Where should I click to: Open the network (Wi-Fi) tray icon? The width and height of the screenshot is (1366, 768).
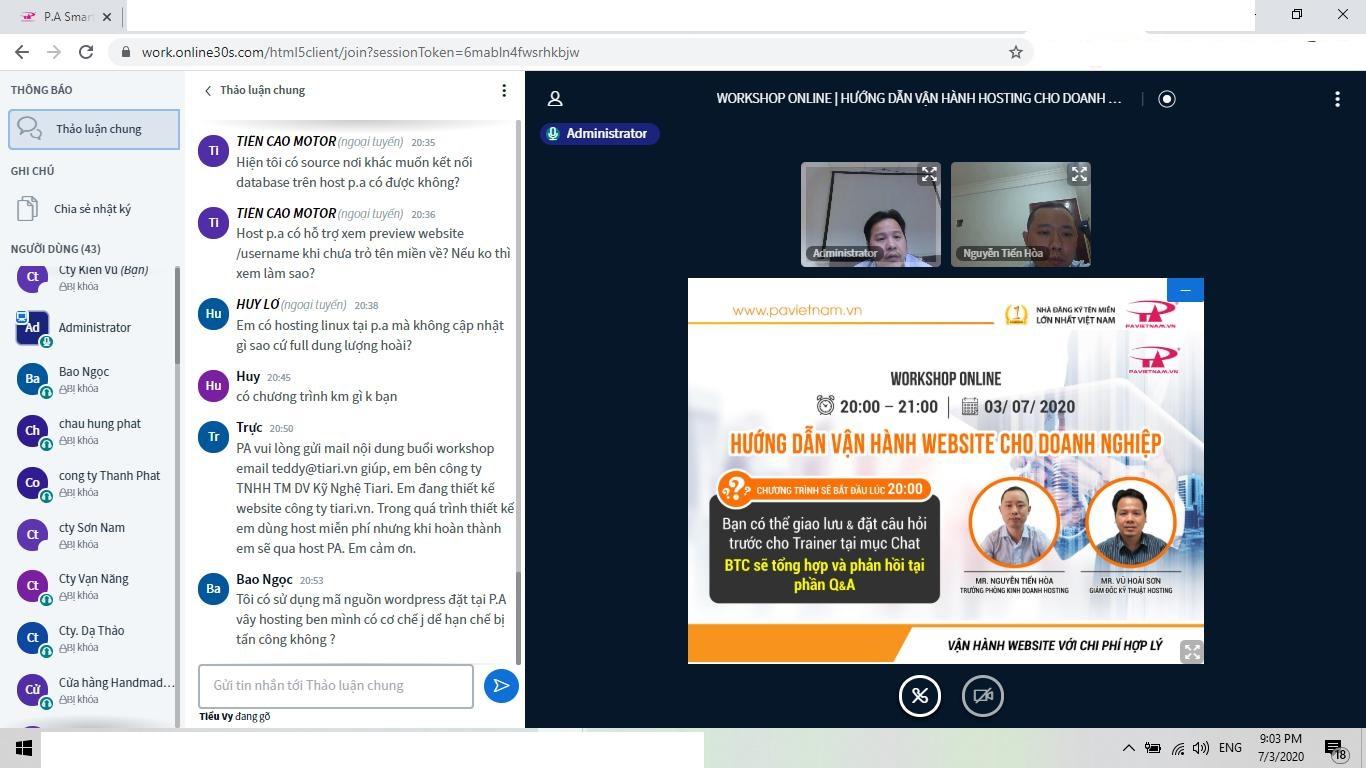tap(1177, 748)
